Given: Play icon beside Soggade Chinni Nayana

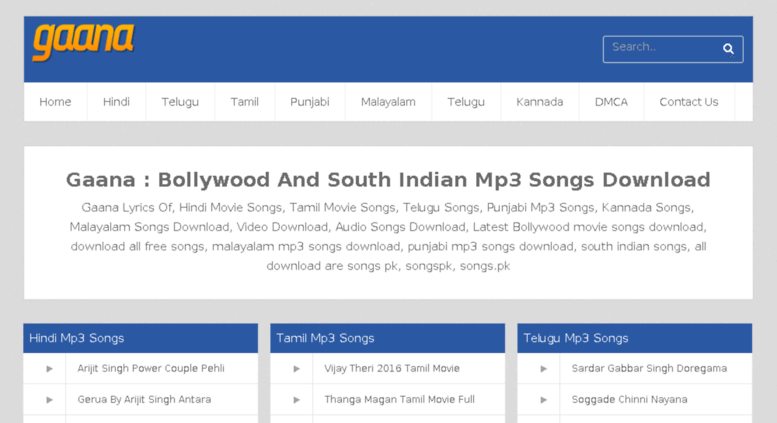Looking at the screenshot, I should pos(544,400).
